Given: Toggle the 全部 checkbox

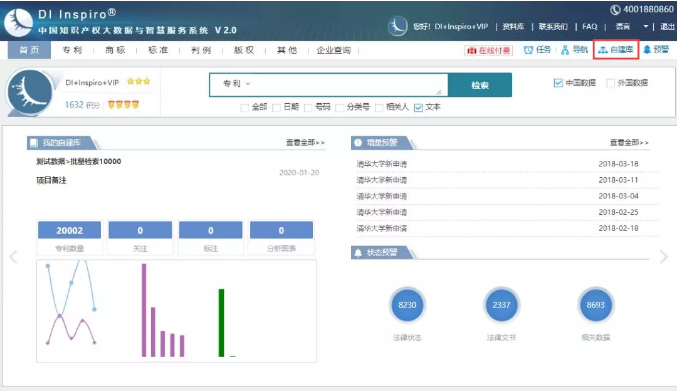Looking at the screenshot, I should click(x=244, y=107).
